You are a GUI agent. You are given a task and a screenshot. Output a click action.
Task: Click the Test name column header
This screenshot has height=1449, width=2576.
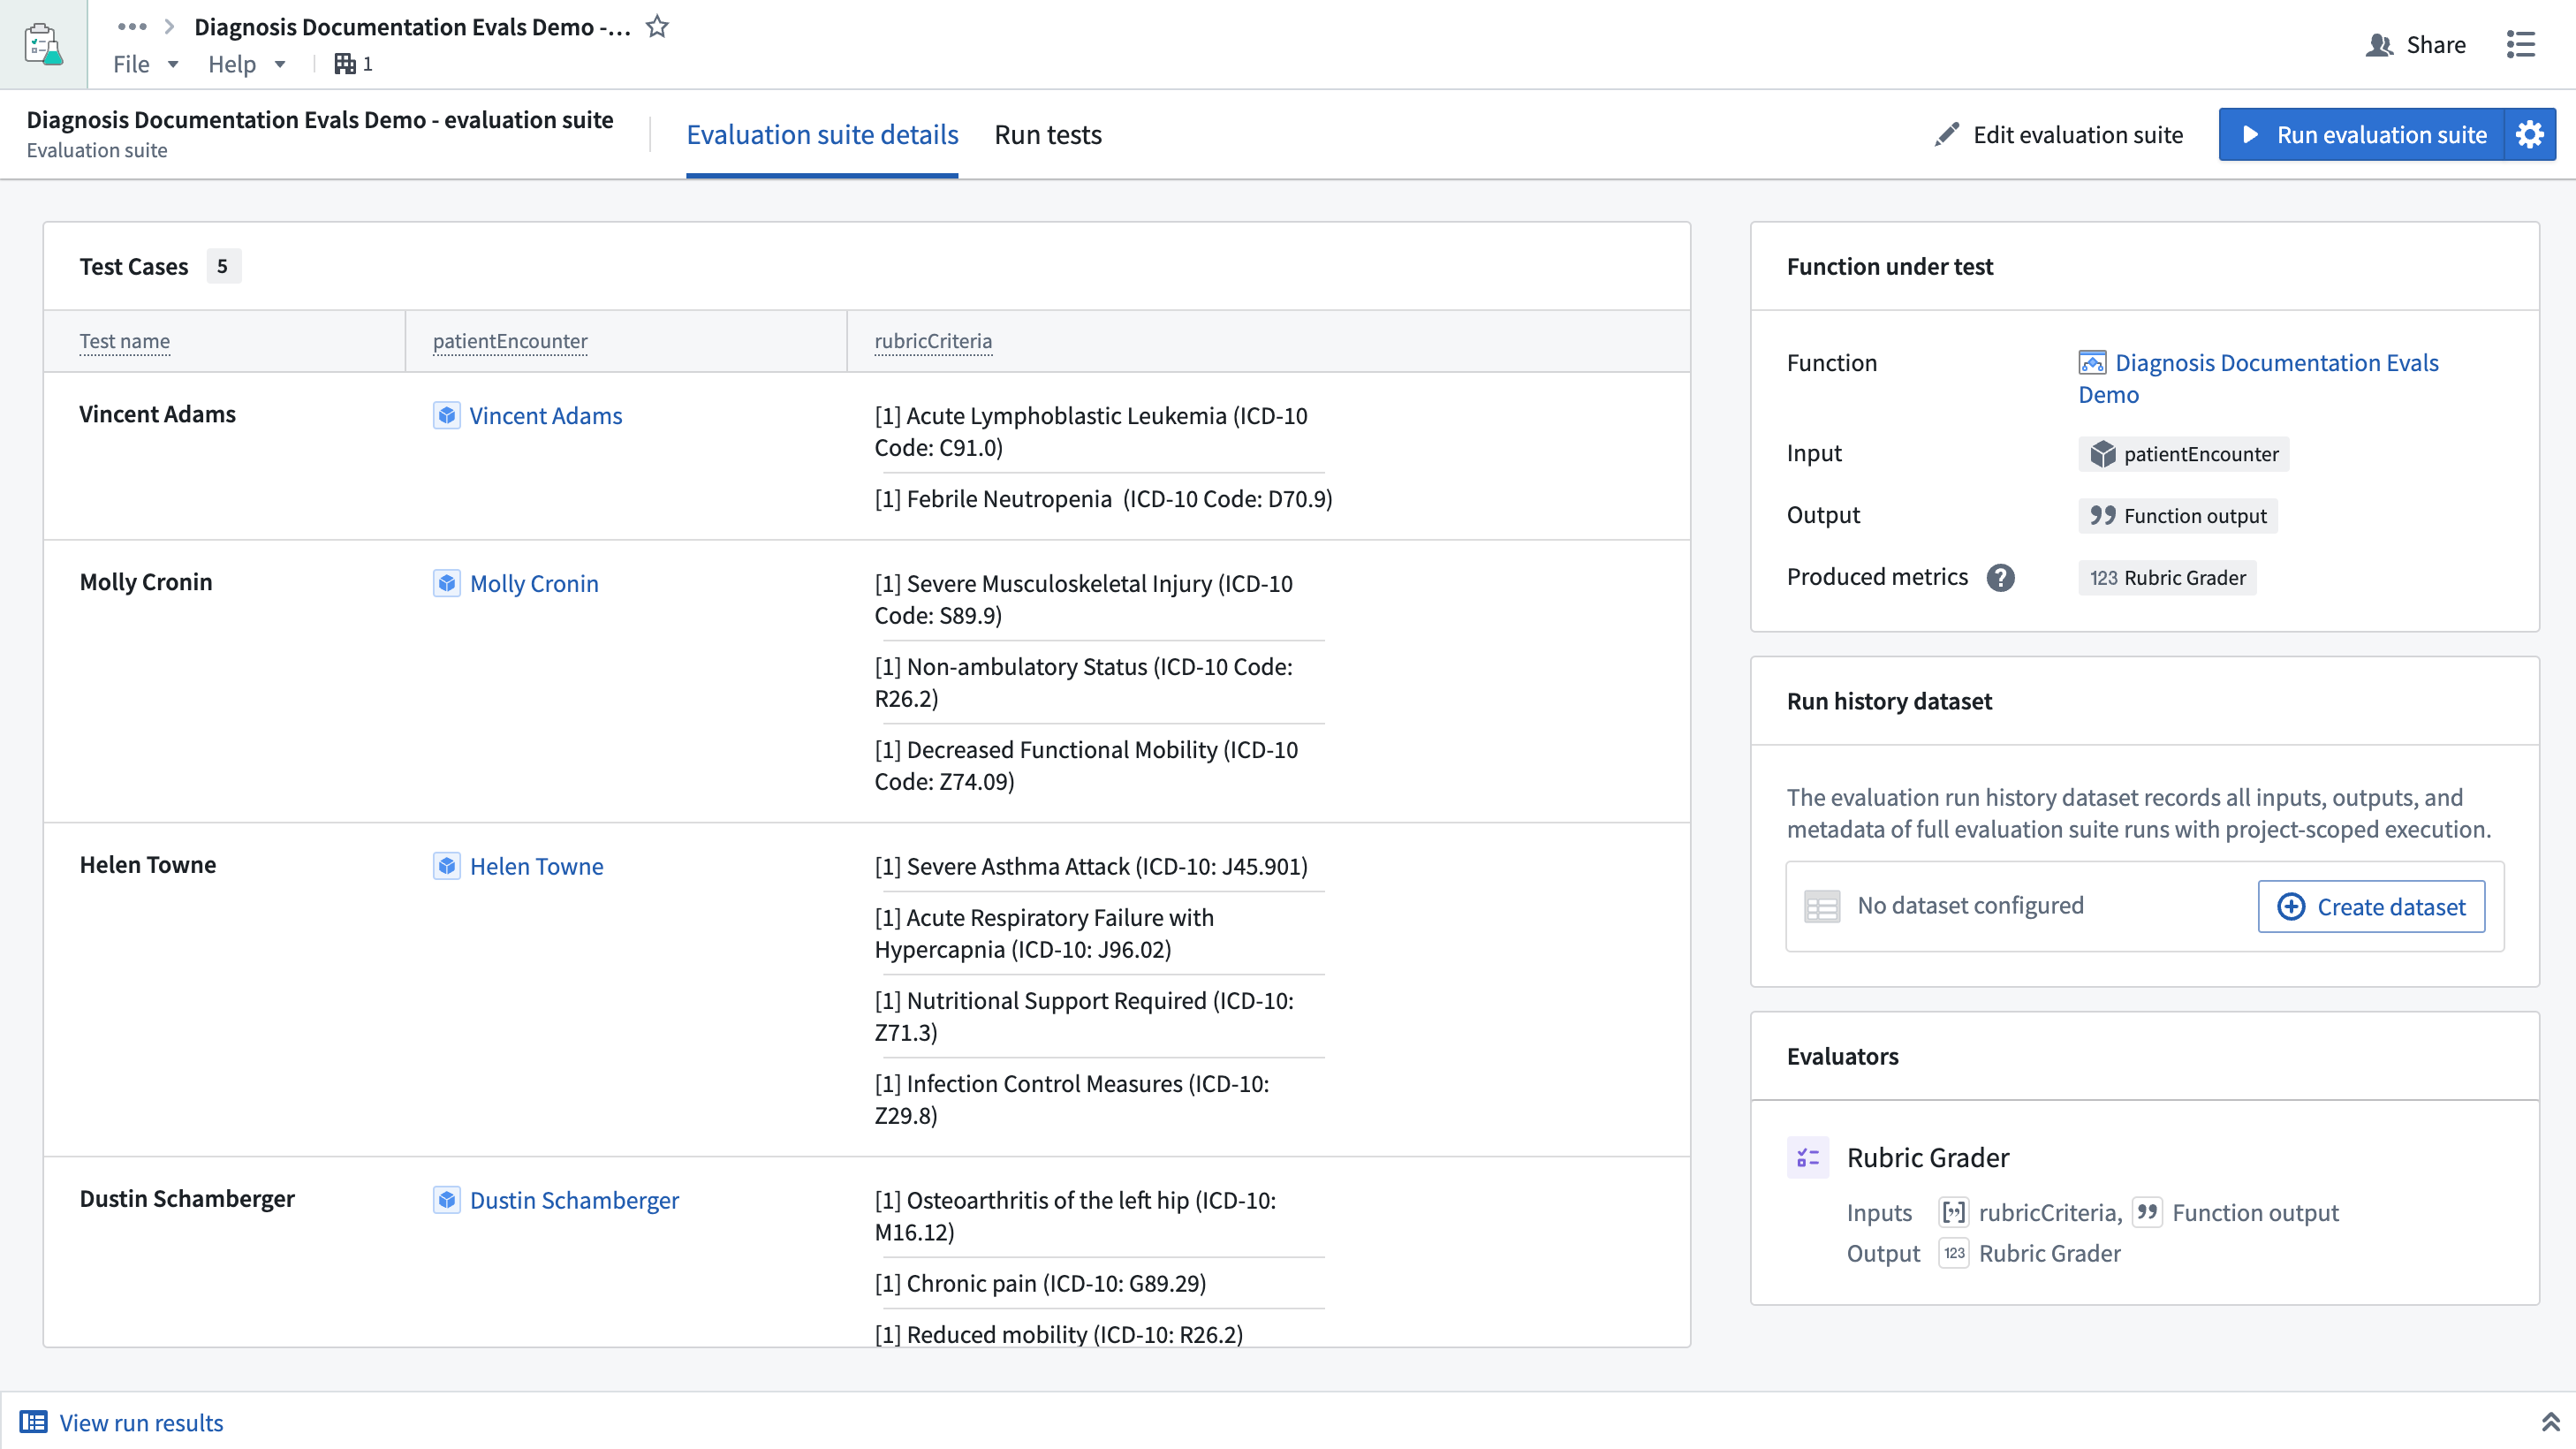[125, 341]
